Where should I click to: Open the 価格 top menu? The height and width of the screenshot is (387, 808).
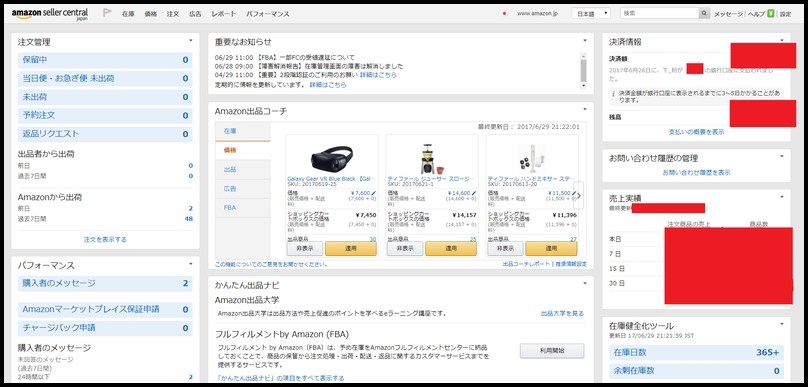point(150,14)
